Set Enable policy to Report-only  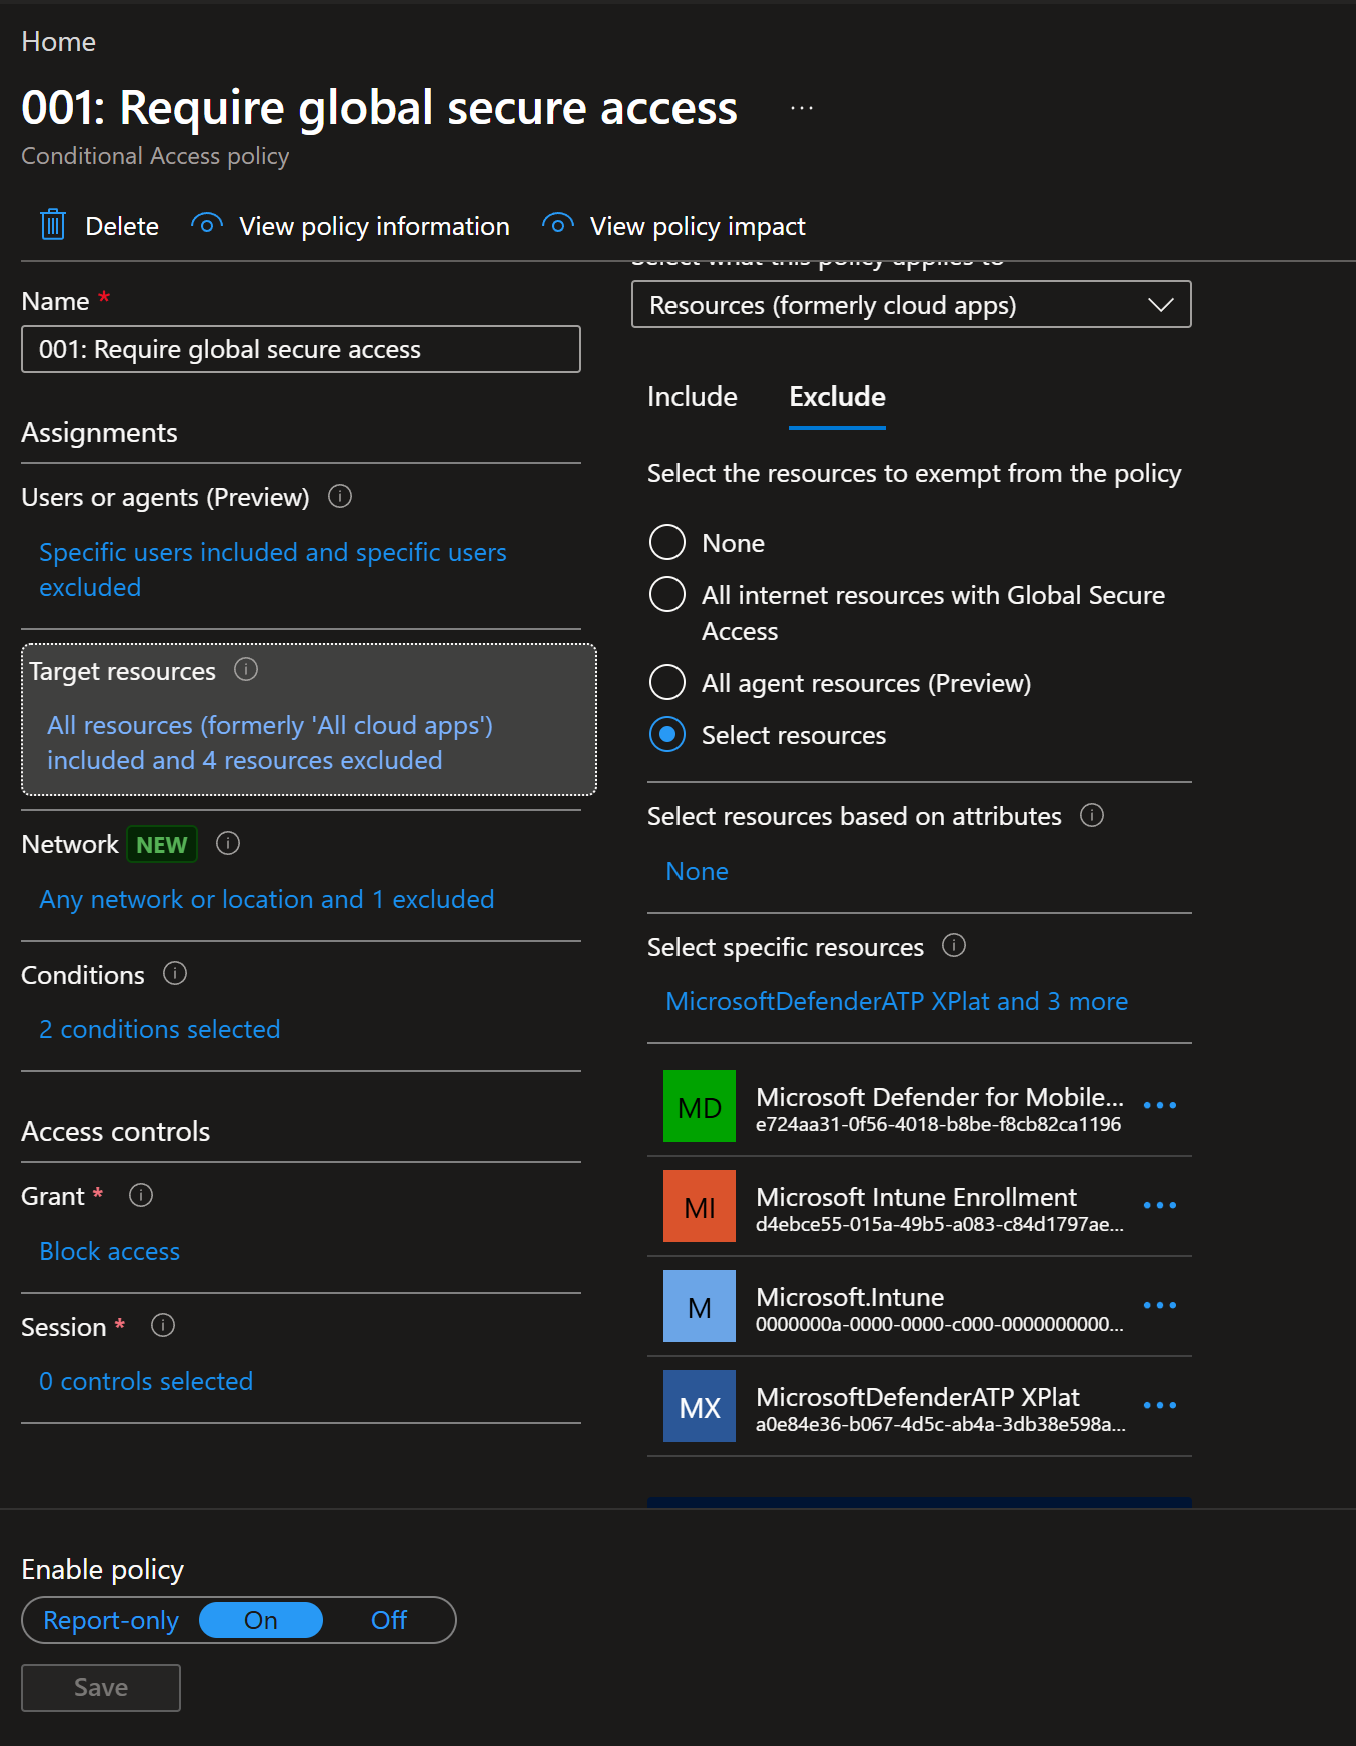tap(111, 1620)
